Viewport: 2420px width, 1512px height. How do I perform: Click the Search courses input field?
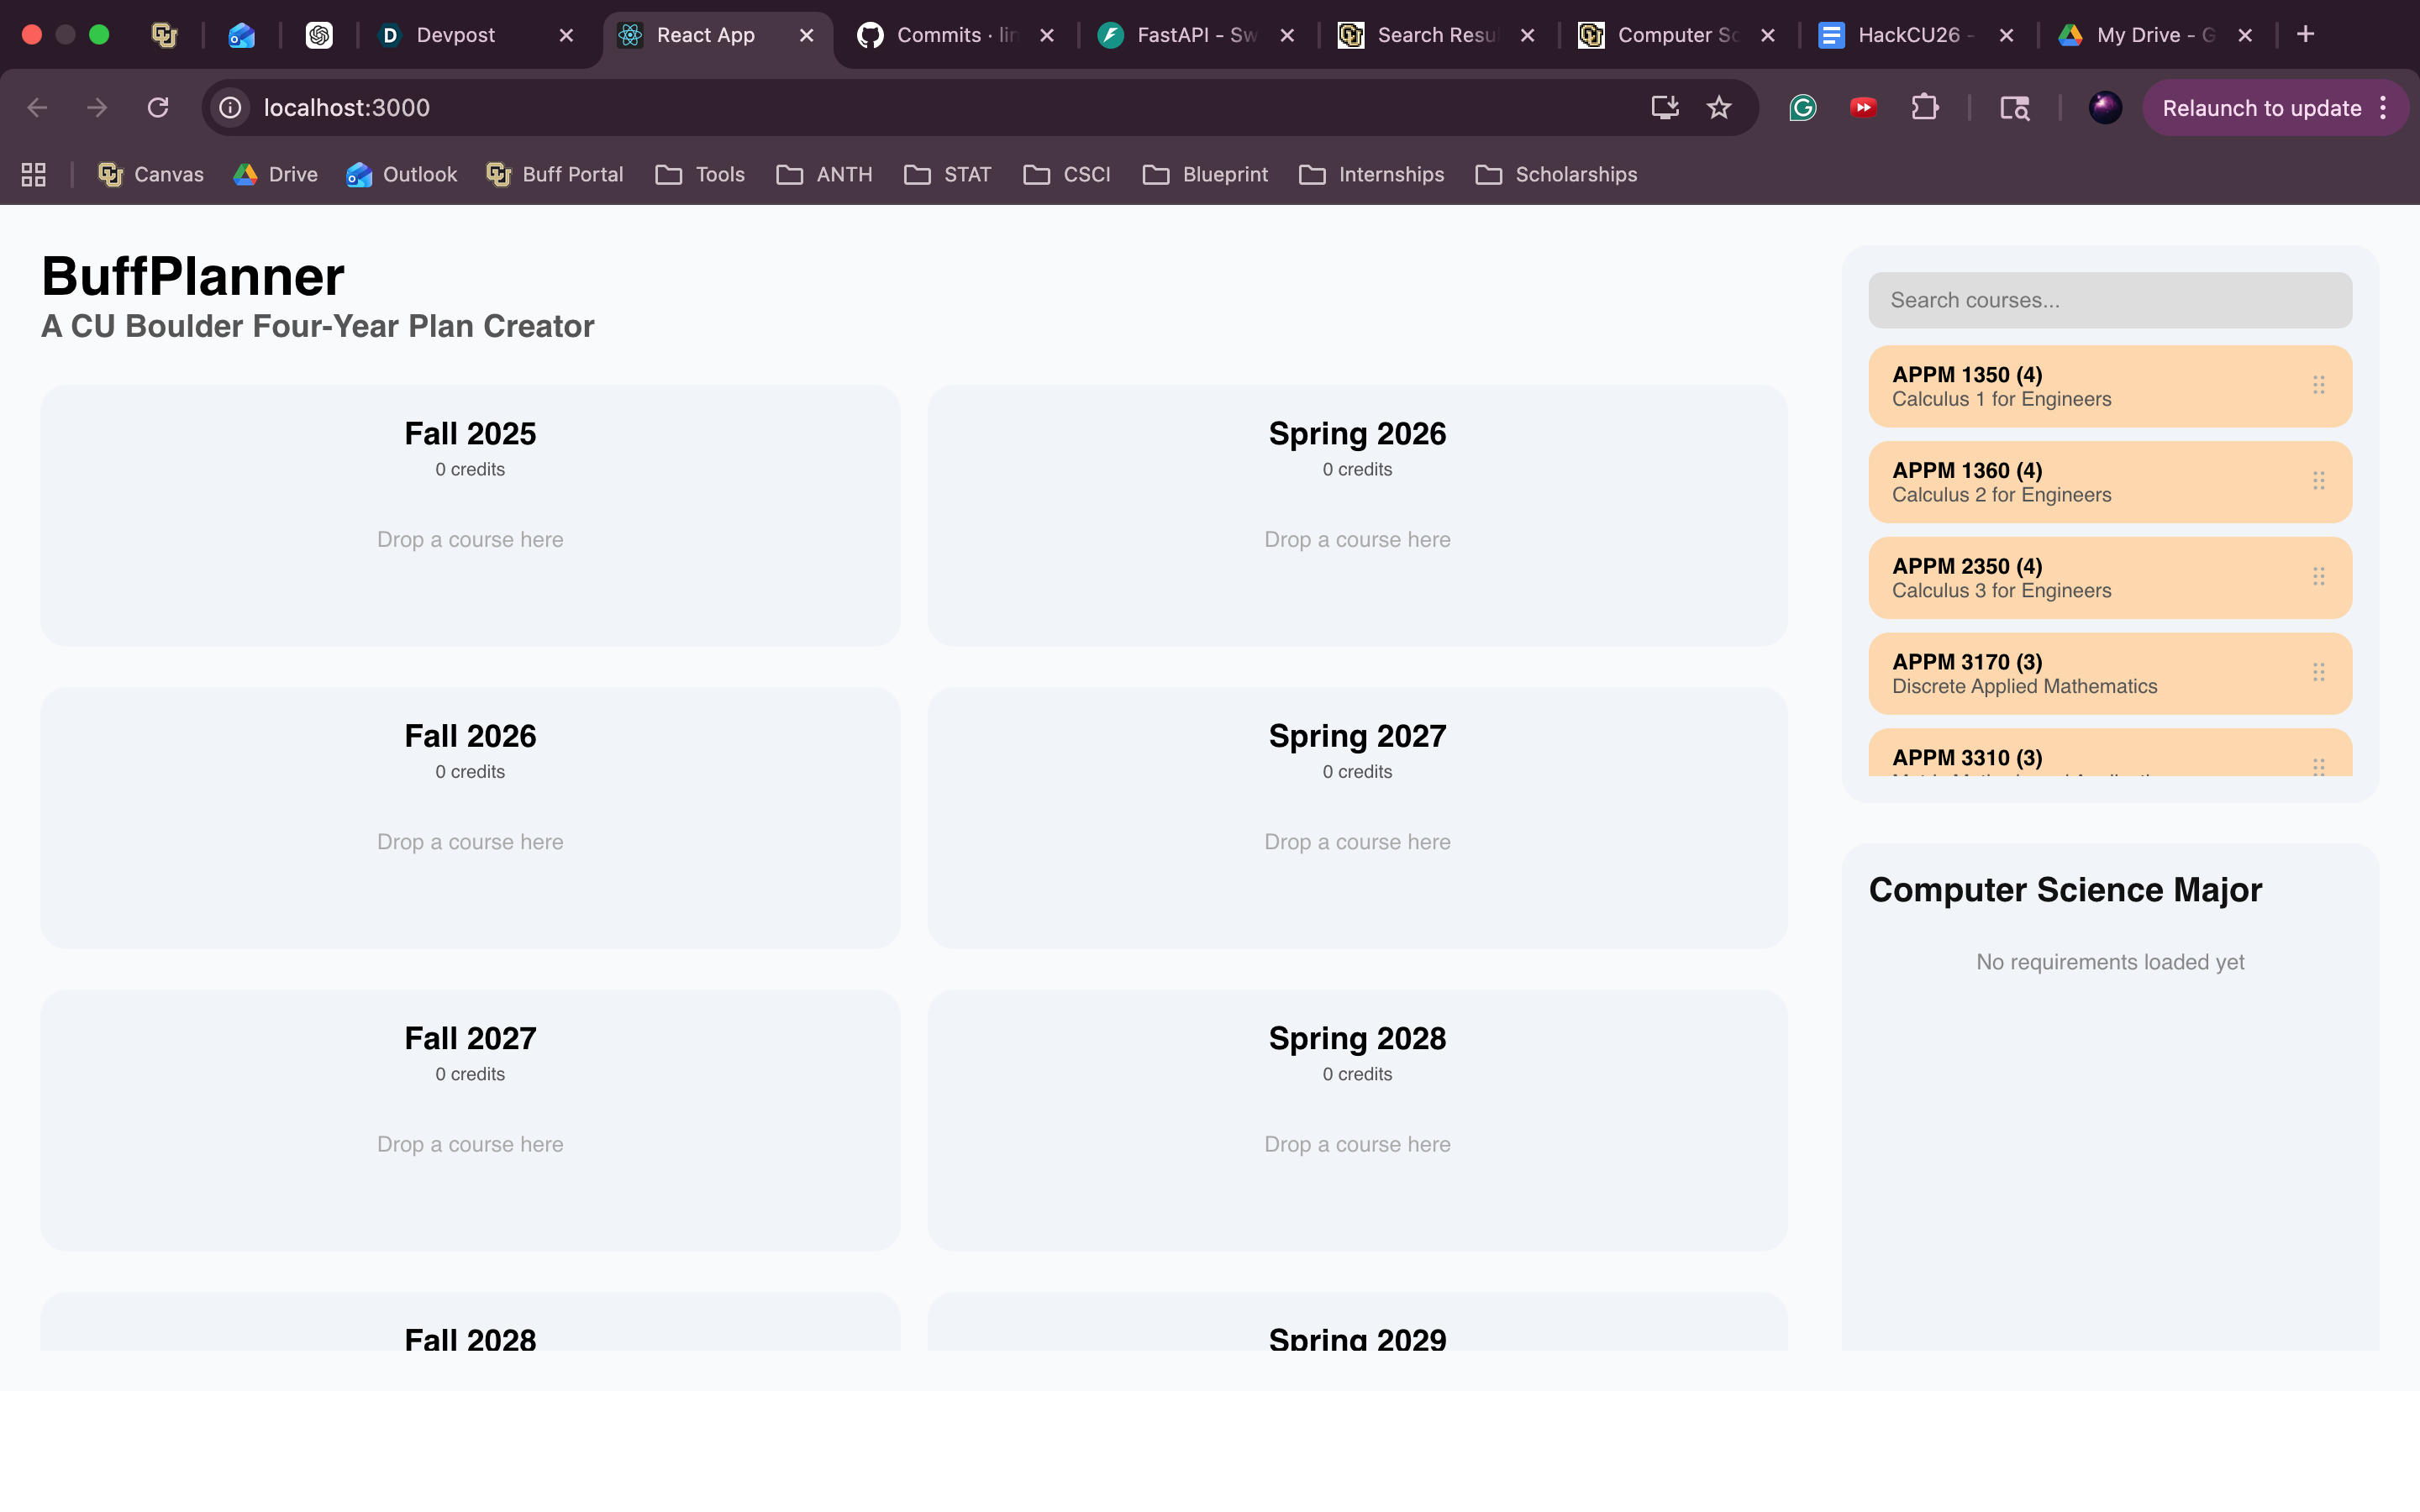(2109, 300)
